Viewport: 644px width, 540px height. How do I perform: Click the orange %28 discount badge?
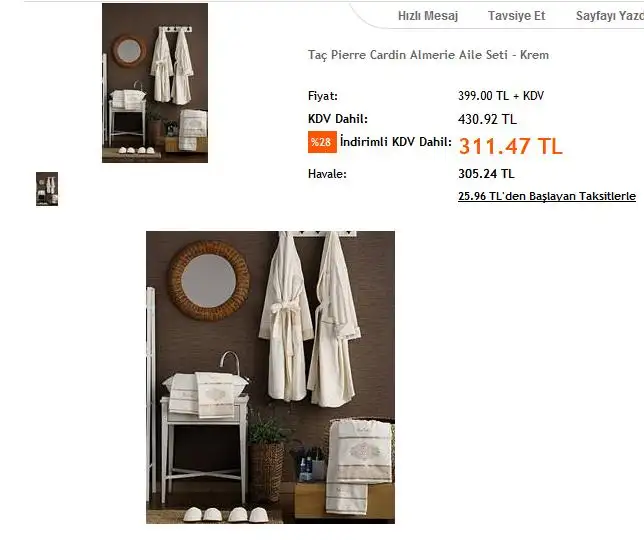pos(322,142)
